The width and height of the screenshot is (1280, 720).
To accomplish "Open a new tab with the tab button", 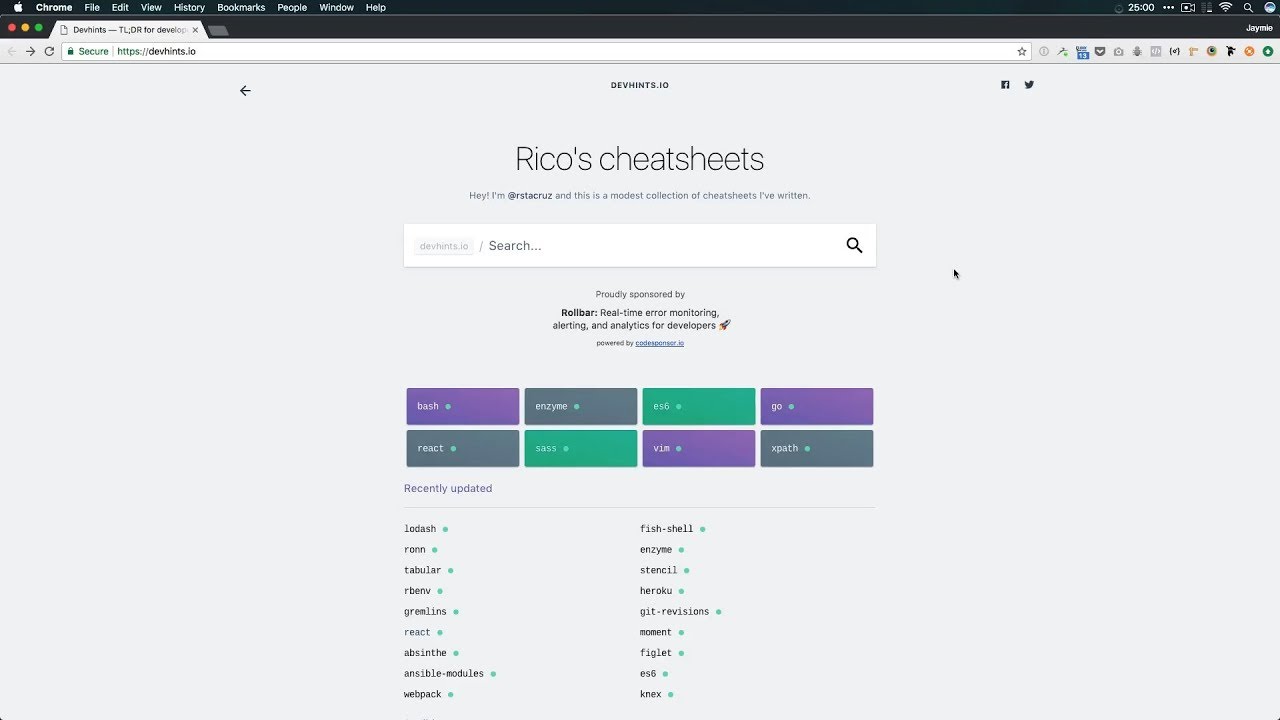I will (218, 30).
